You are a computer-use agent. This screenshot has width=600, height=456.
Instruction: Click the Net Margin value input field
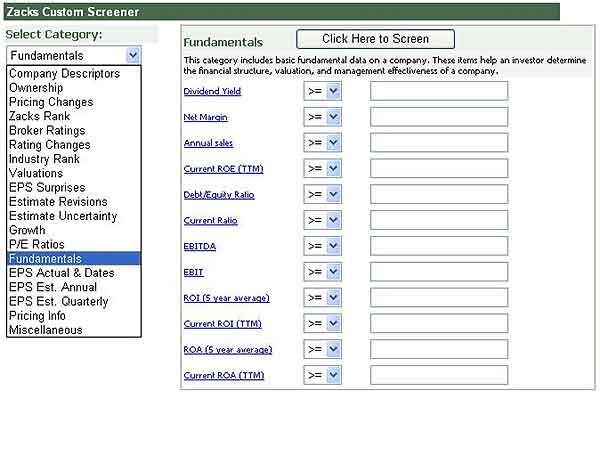(439, 117)
